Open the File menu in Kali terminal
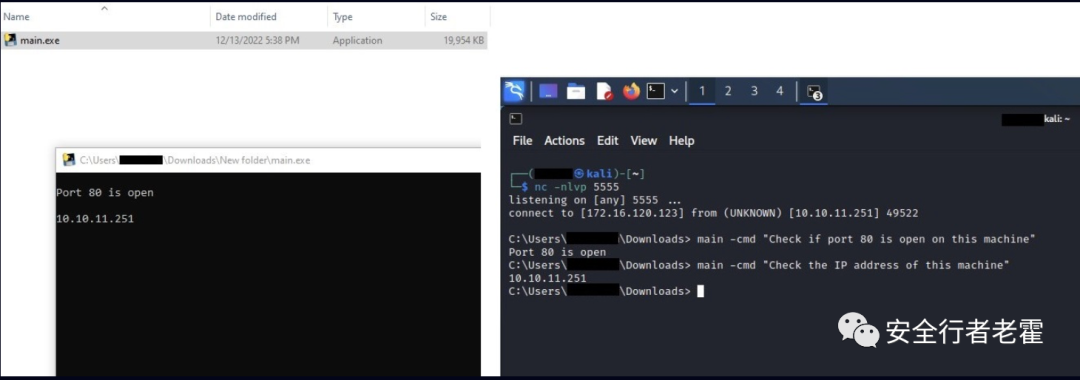1080x380 pixels. (x=523, y=140)
